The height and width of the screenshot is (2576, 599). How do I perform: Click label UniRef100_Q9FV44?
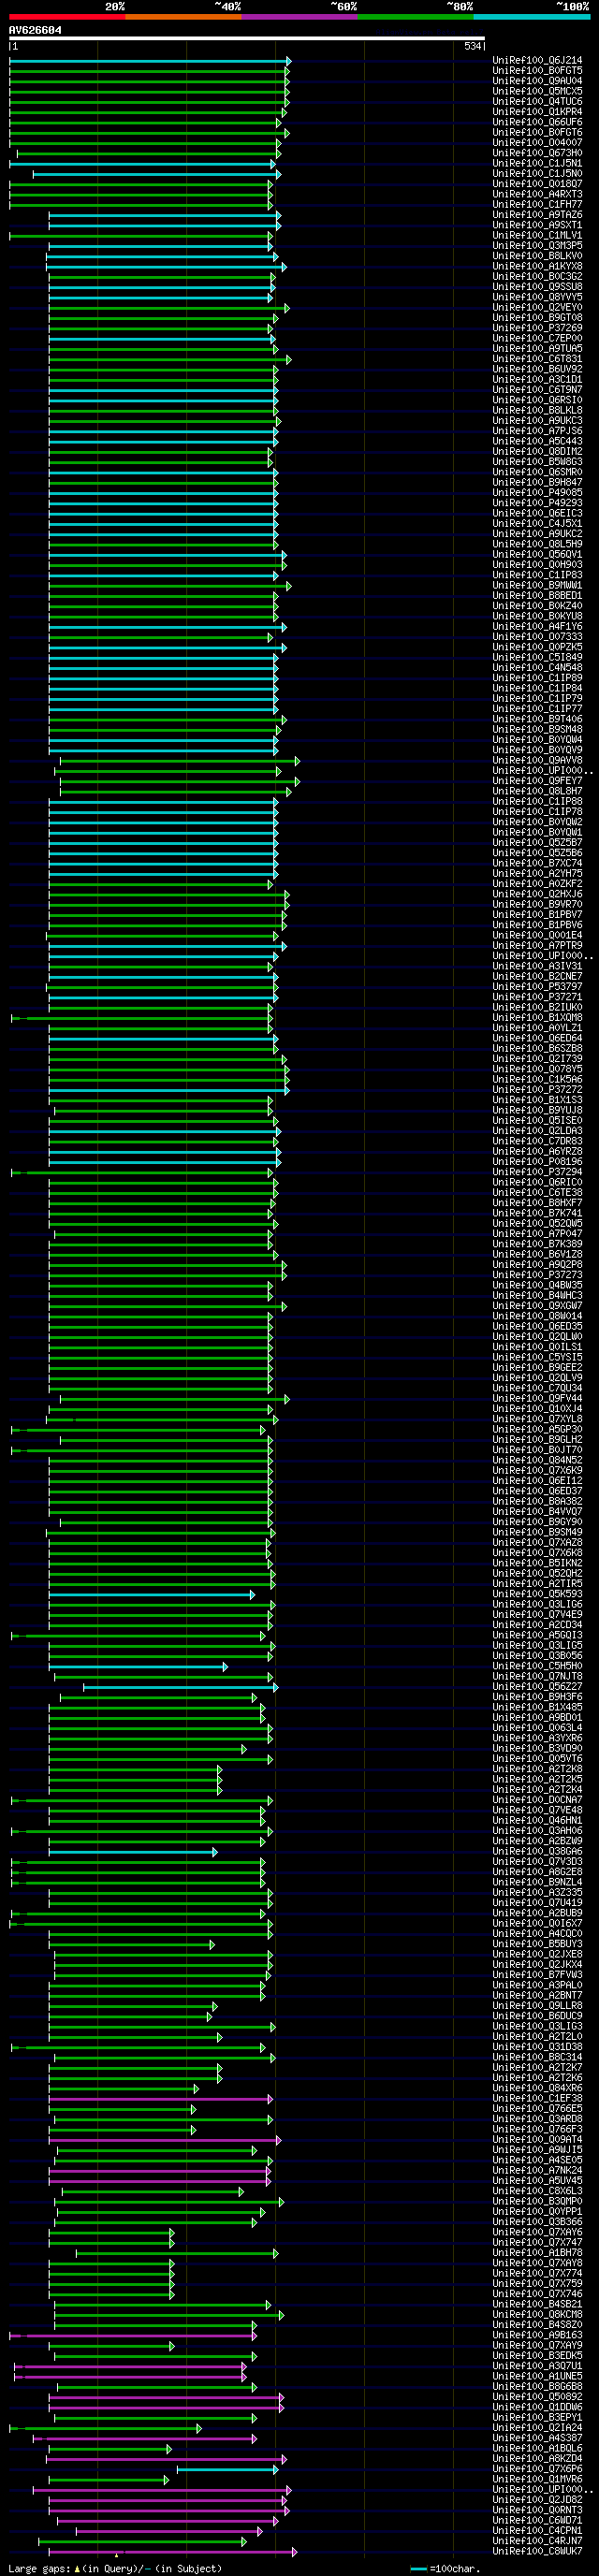click(x=537, y=1399)
